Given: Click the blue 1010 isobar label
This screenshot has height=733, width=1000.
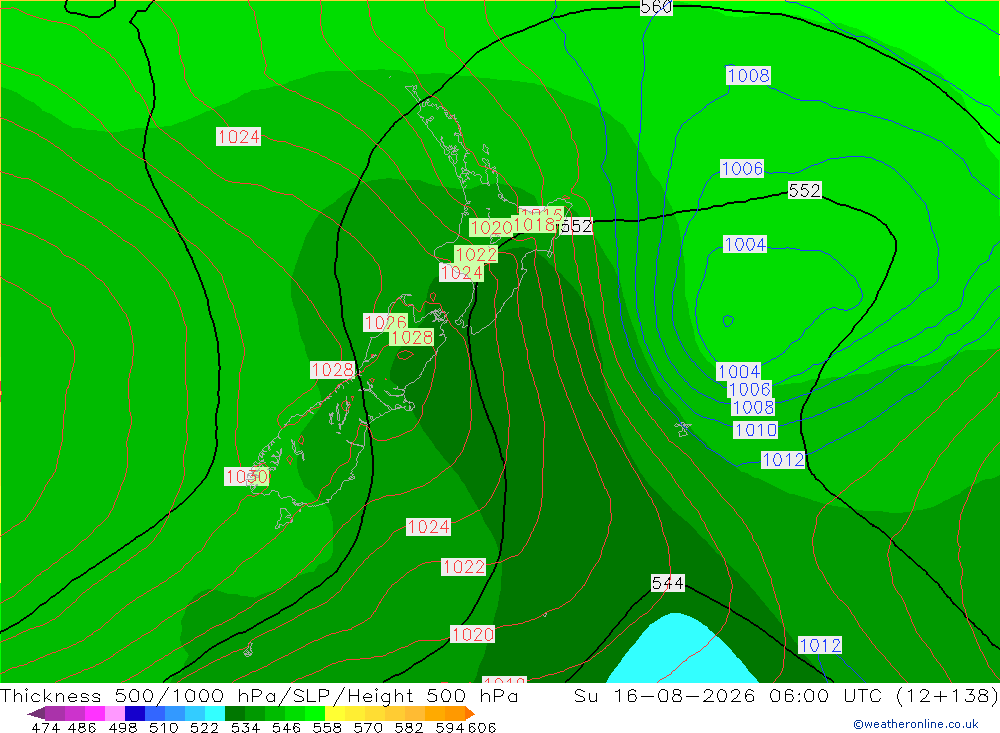Looking at the screenshot, I should tap(756, 430).
